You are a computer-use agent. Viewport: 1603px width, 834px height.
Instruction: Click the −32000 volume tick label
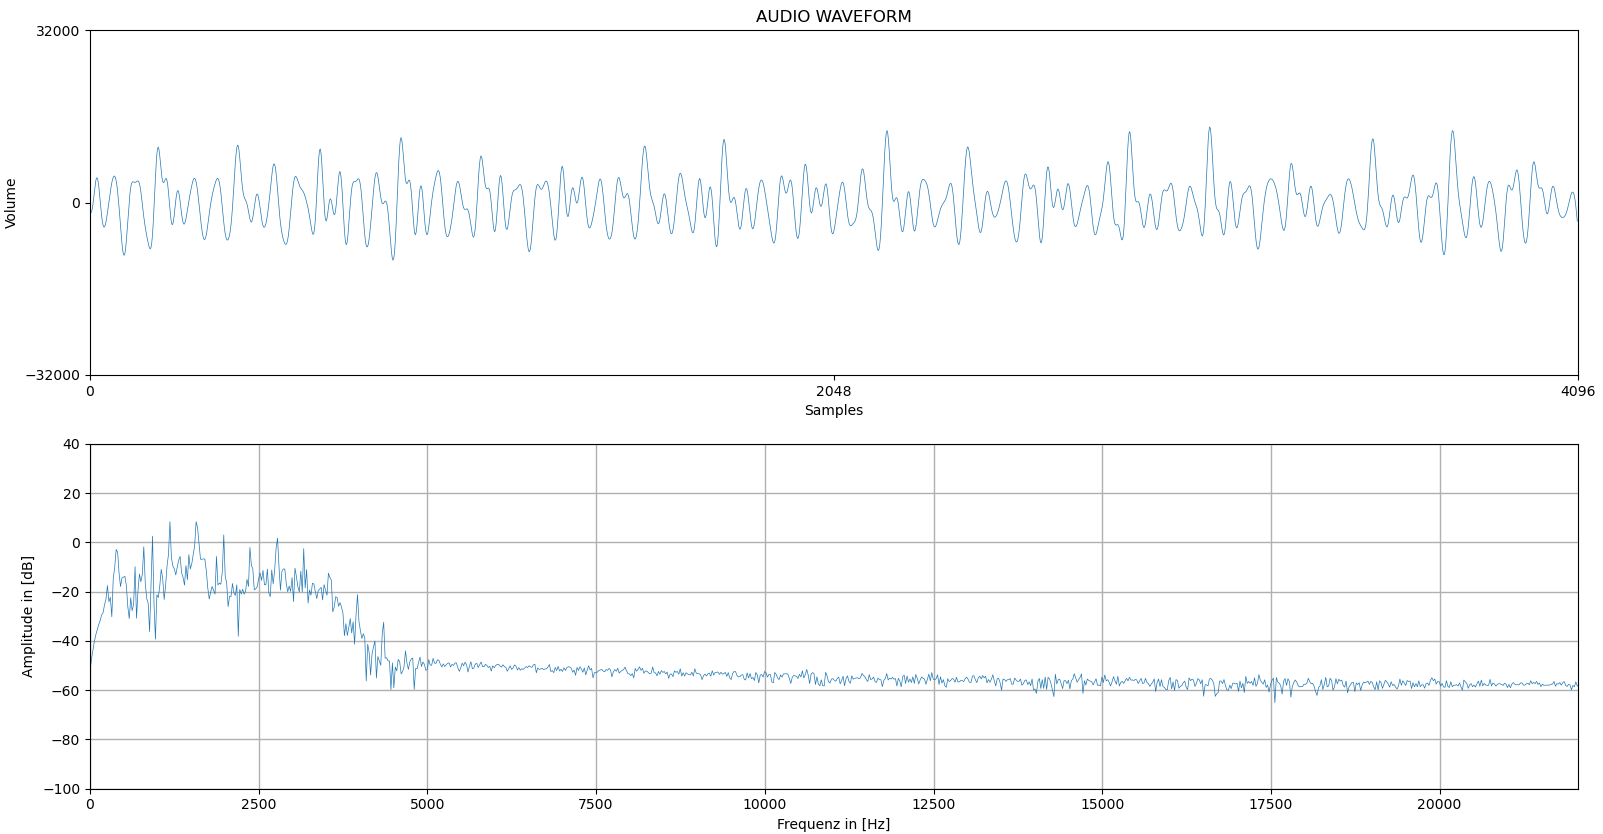tap(54, 375)
